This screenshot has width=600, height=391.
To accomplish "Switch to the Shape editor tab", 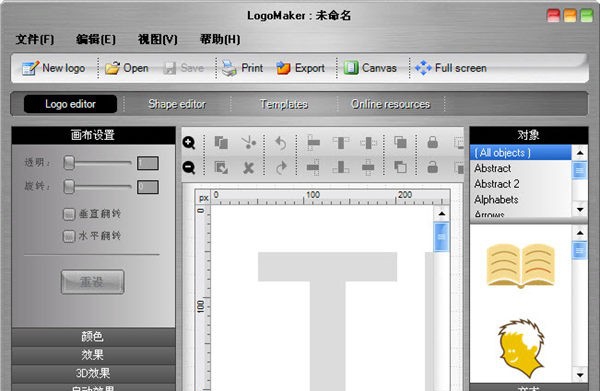I will click(x=177, y=104).
